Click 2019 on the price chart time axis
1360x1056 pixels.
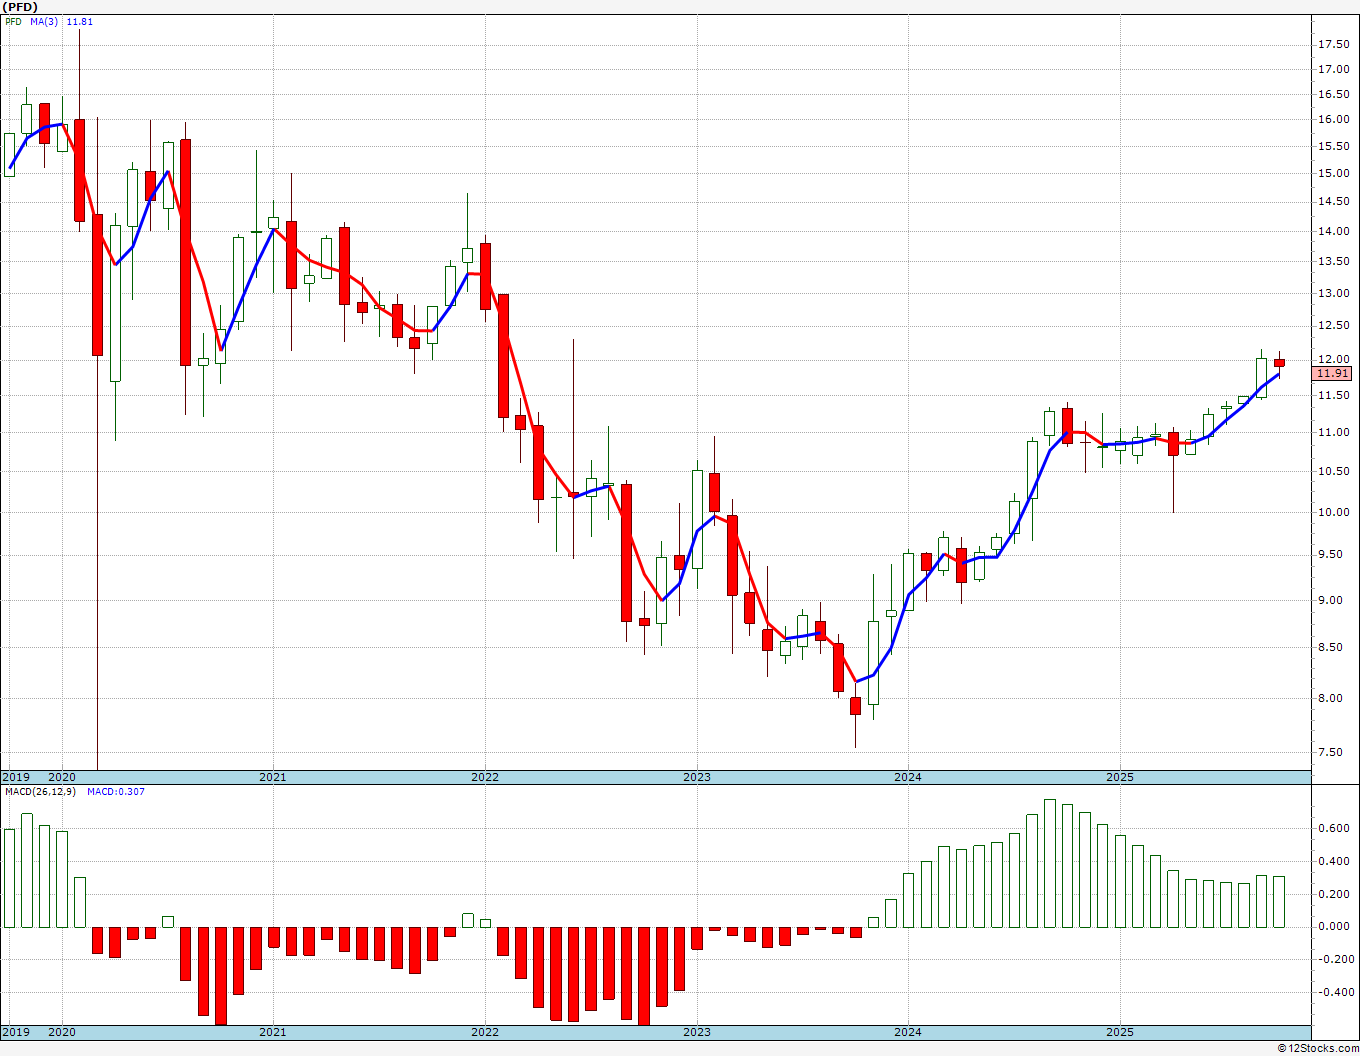pyautogui.click(x=15, y=777)
